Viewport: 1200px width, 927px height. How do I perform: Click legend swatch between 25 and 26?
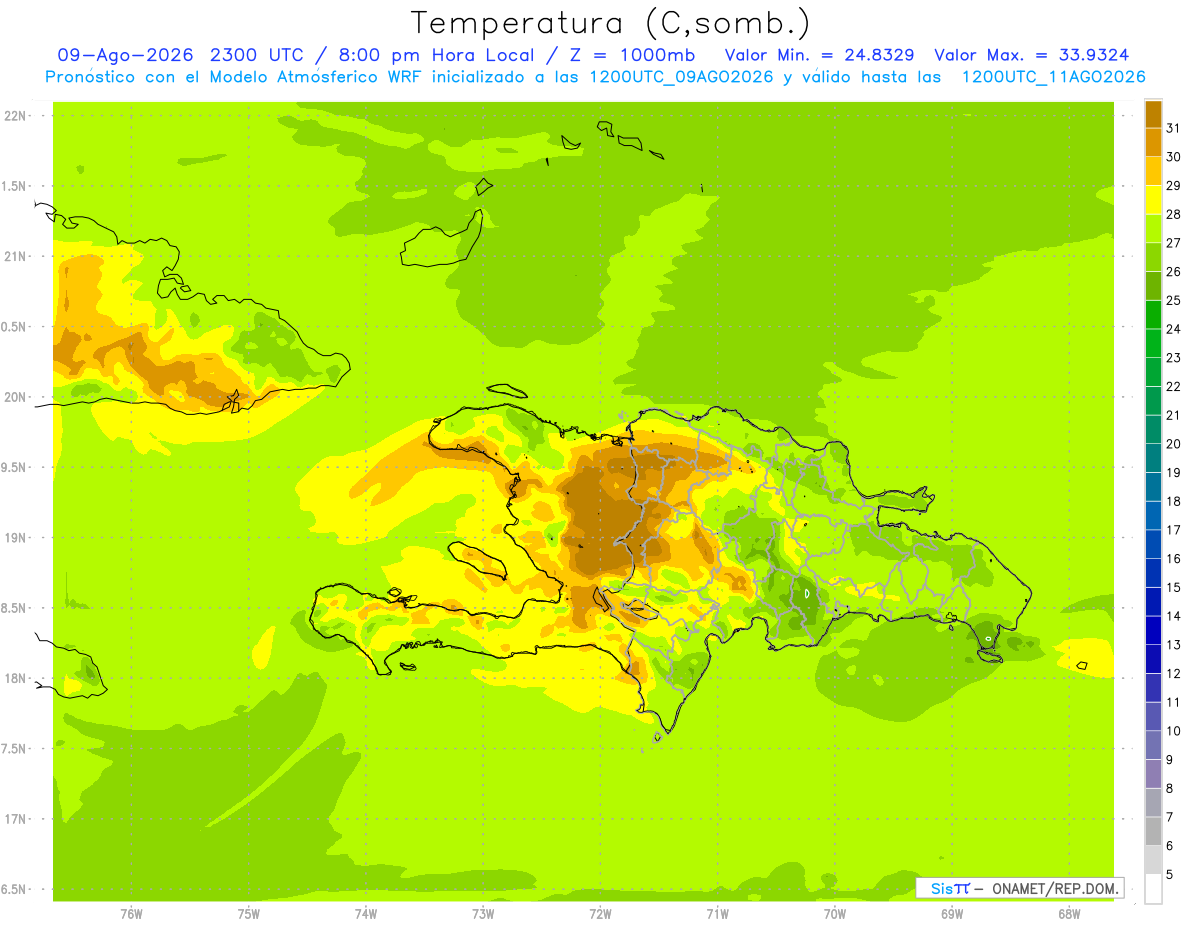1153,286
